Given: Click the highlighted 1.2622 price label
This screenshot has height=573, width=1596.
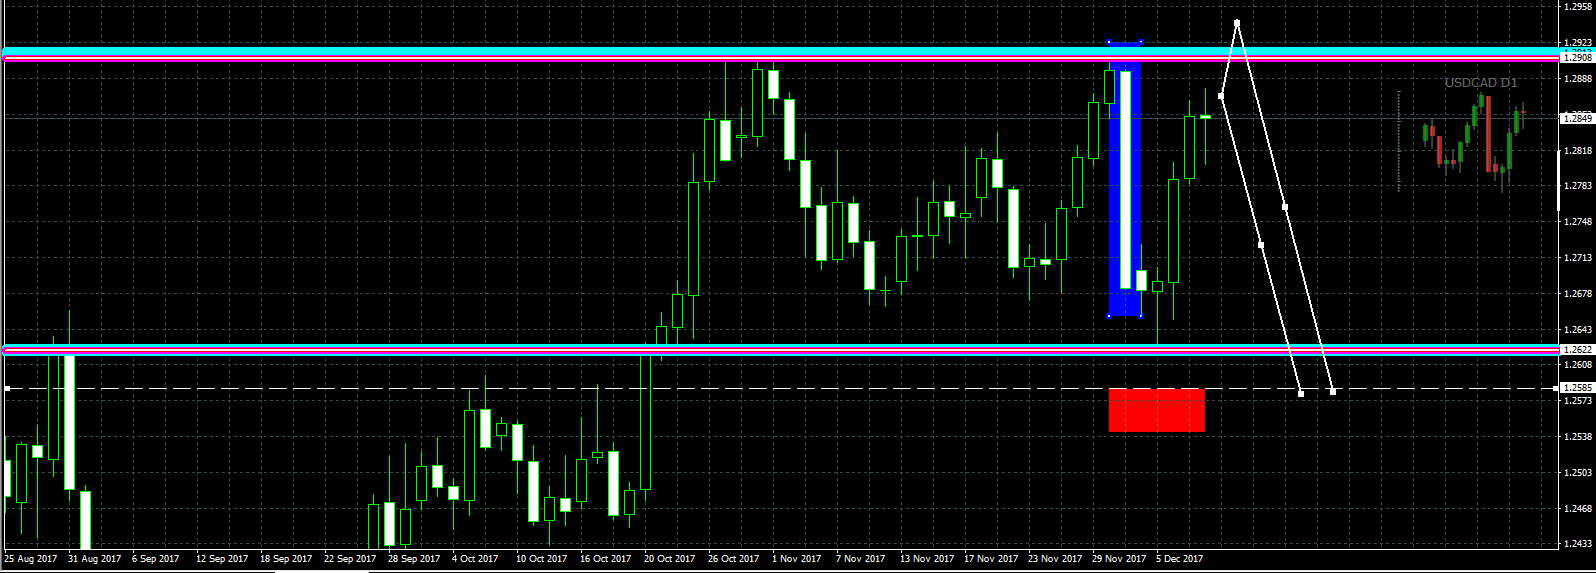Looking at the screenshot, I should pos(1577,350).
